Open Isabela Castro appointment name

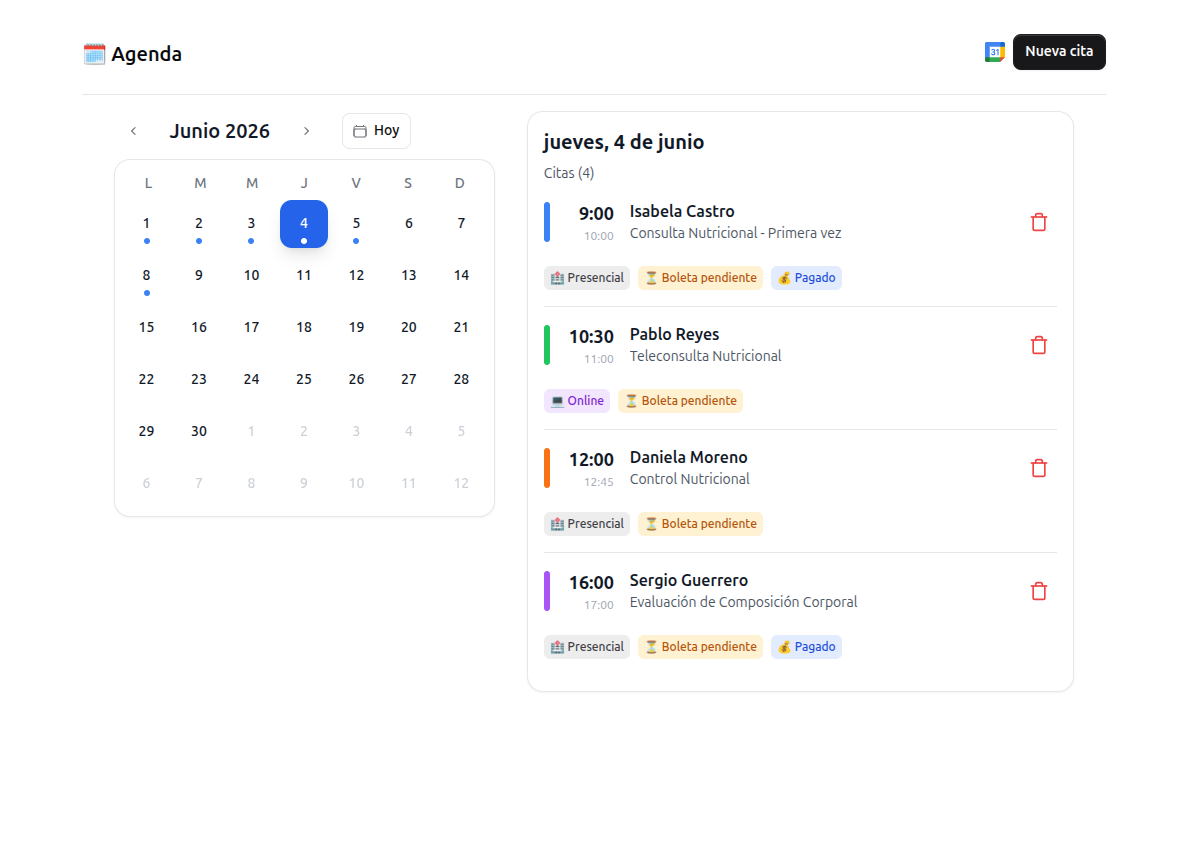(682, 211)
